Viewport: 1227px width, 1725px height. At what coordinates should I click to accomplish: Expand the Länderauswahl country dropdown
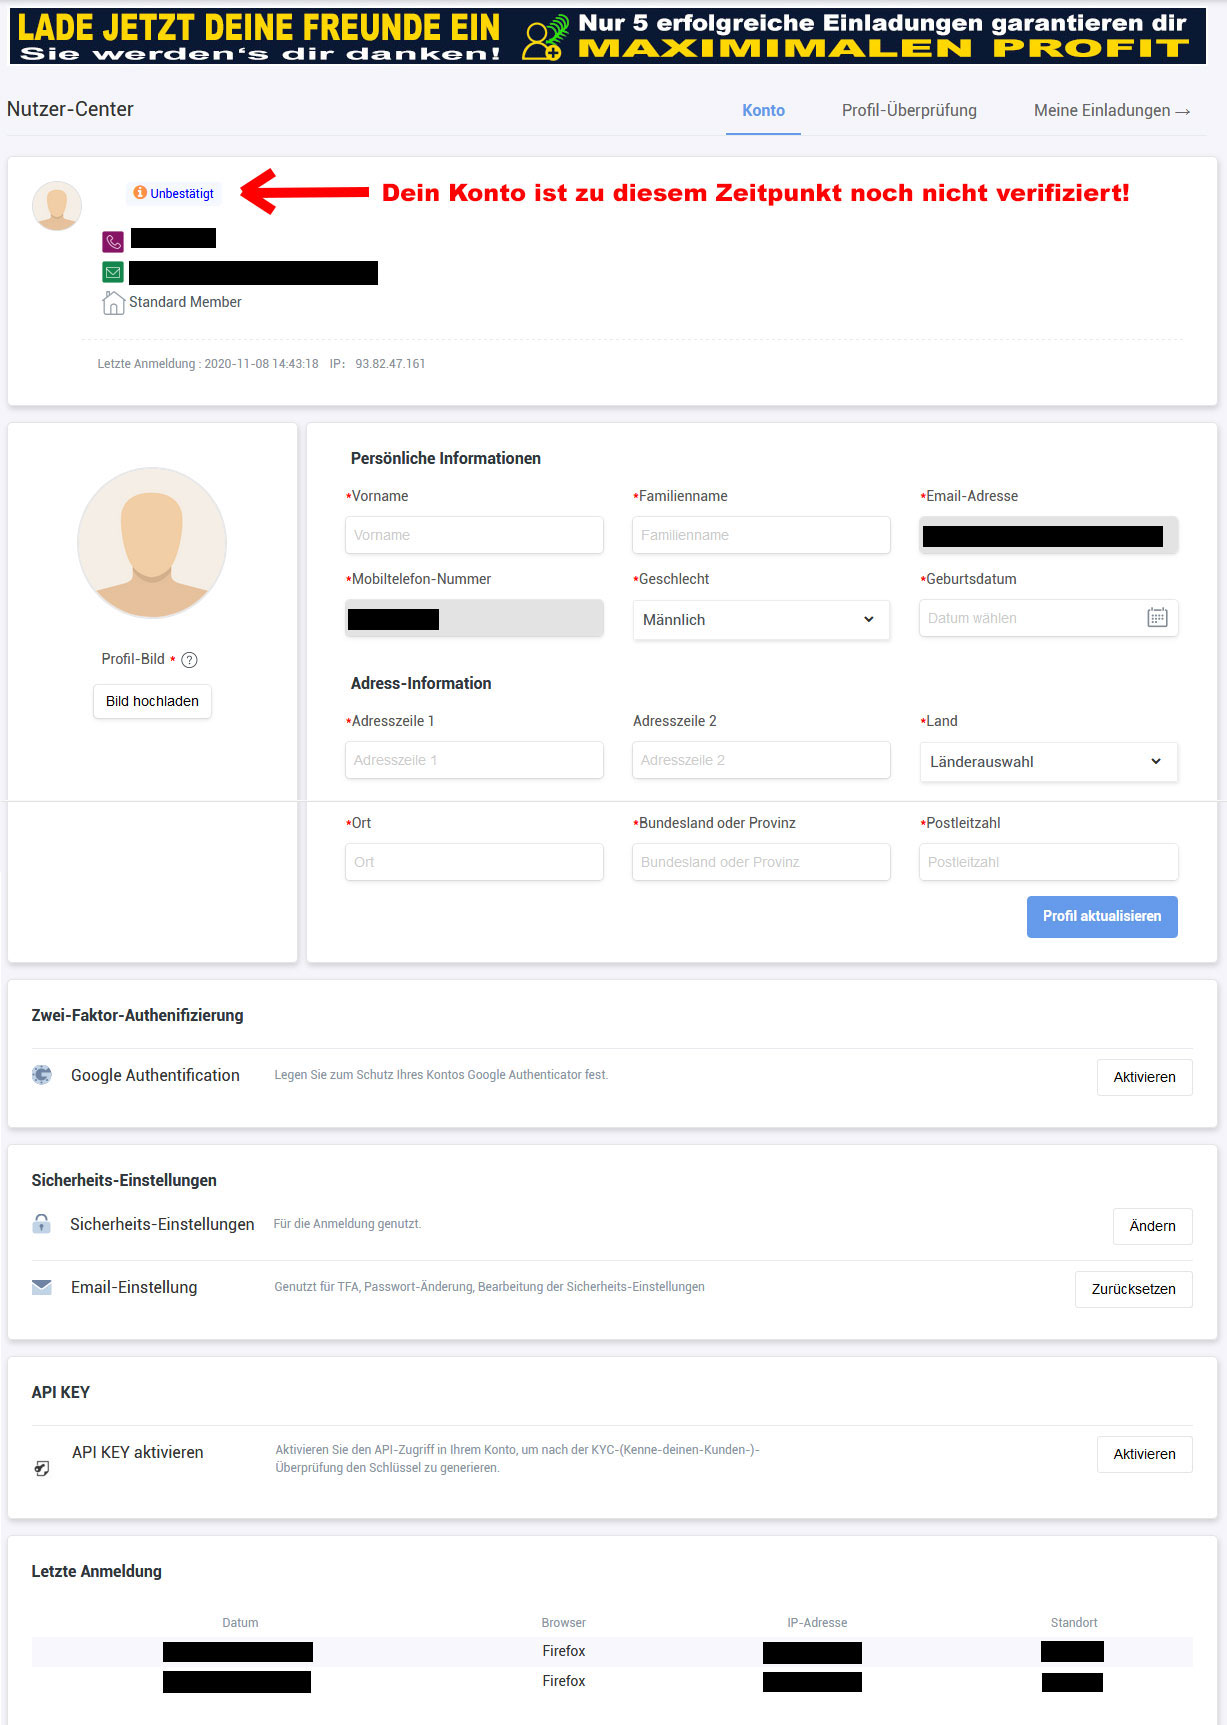click(1047, 762)
